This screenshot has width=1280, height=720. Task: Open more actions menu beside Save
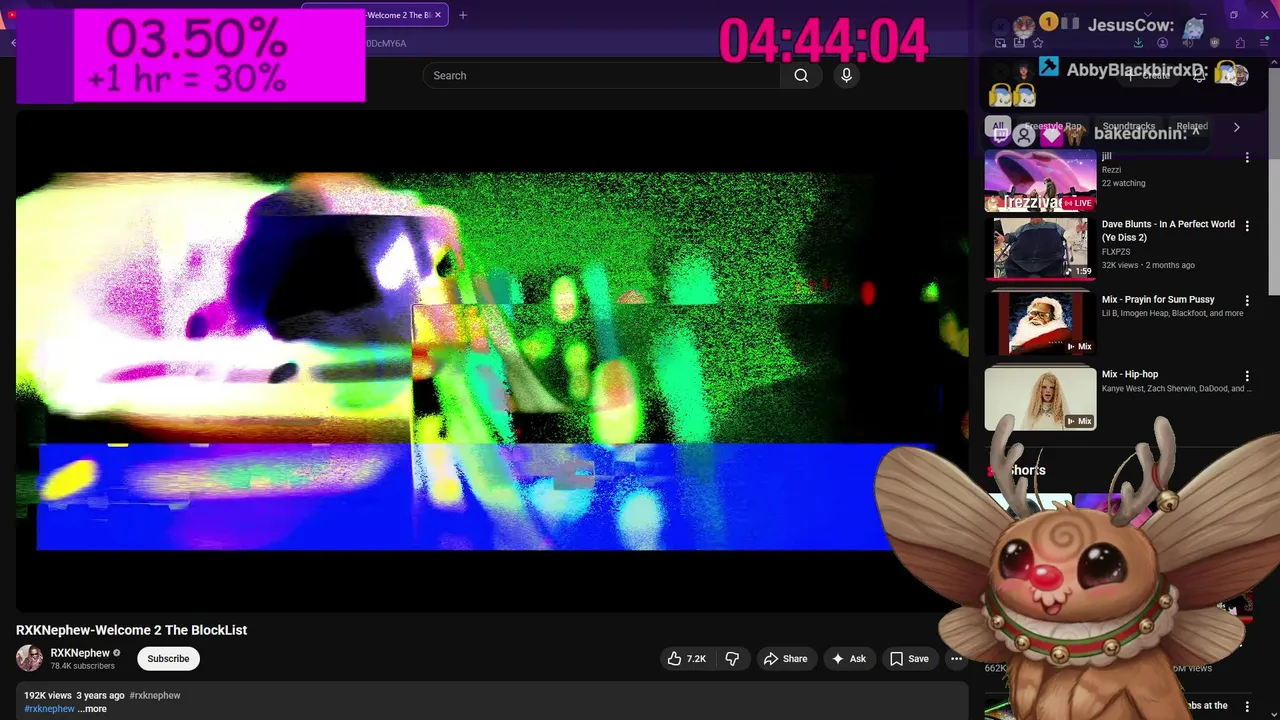tap(956, 658)
